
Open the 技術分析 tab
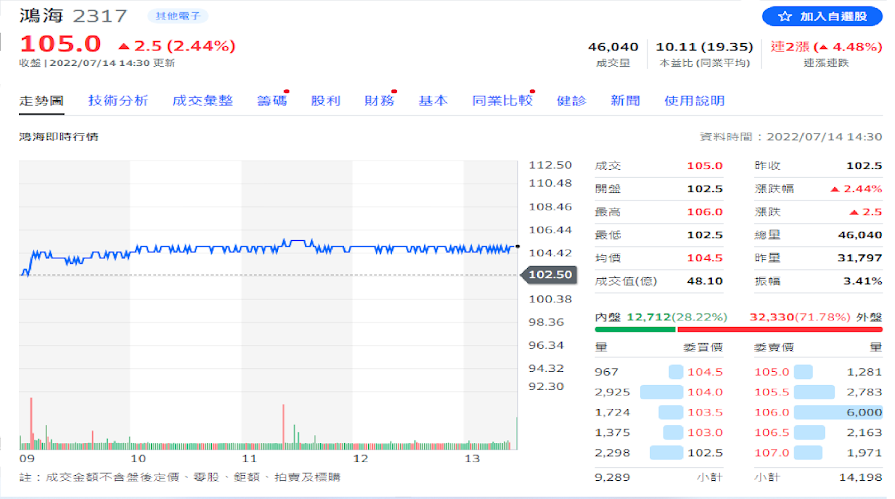click(x=118, y=101)
